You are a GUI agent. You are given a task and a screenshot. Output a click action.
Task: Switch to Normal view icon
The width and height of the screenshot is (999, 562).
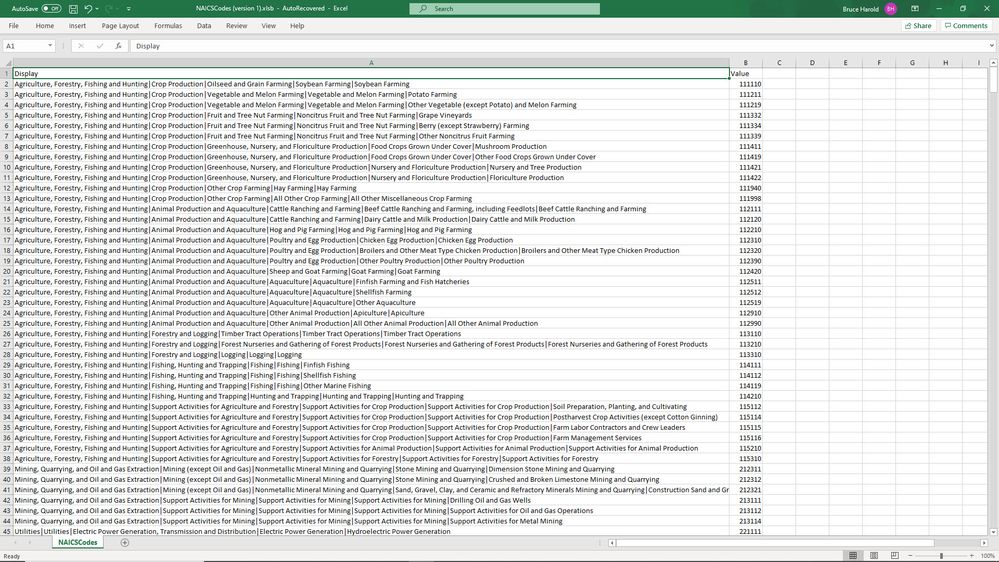(852, 556)
